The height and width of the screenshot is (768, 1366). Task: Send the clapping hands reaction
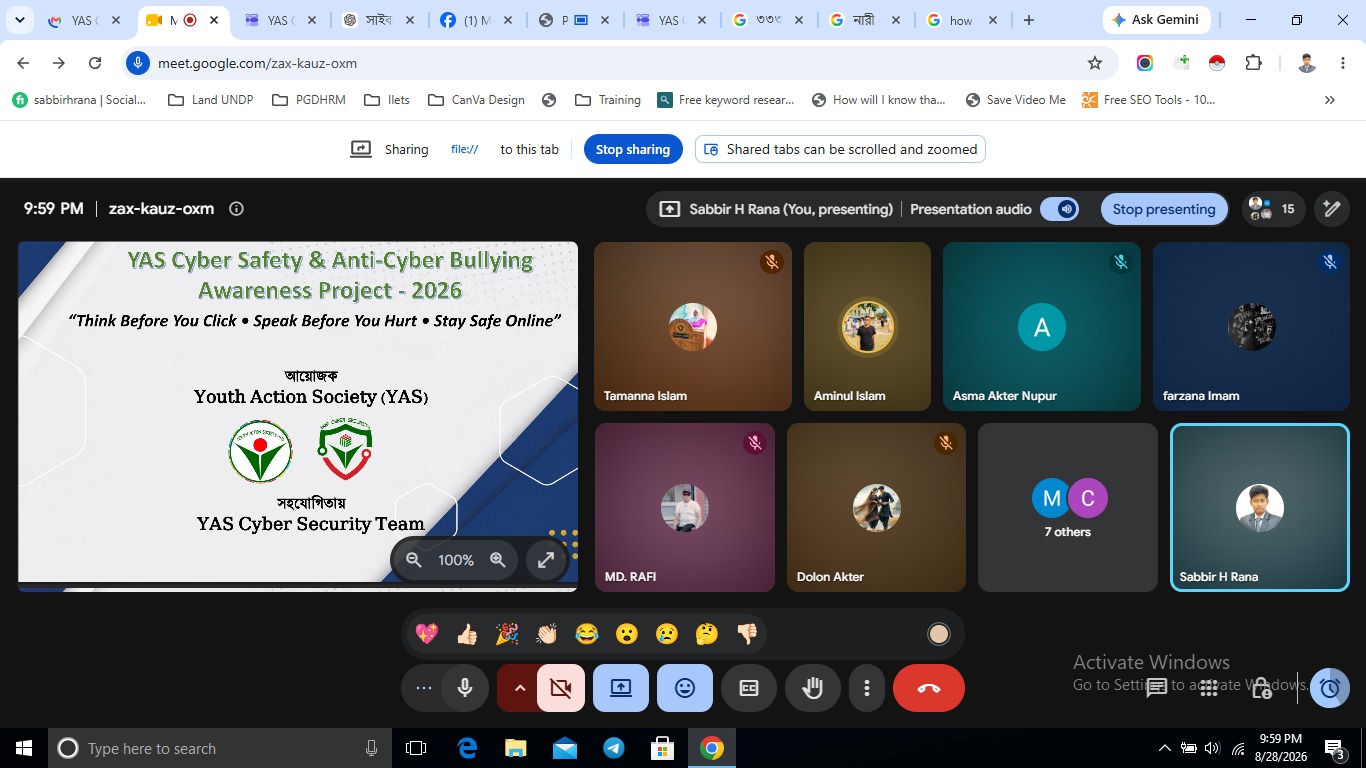(547, 634)
